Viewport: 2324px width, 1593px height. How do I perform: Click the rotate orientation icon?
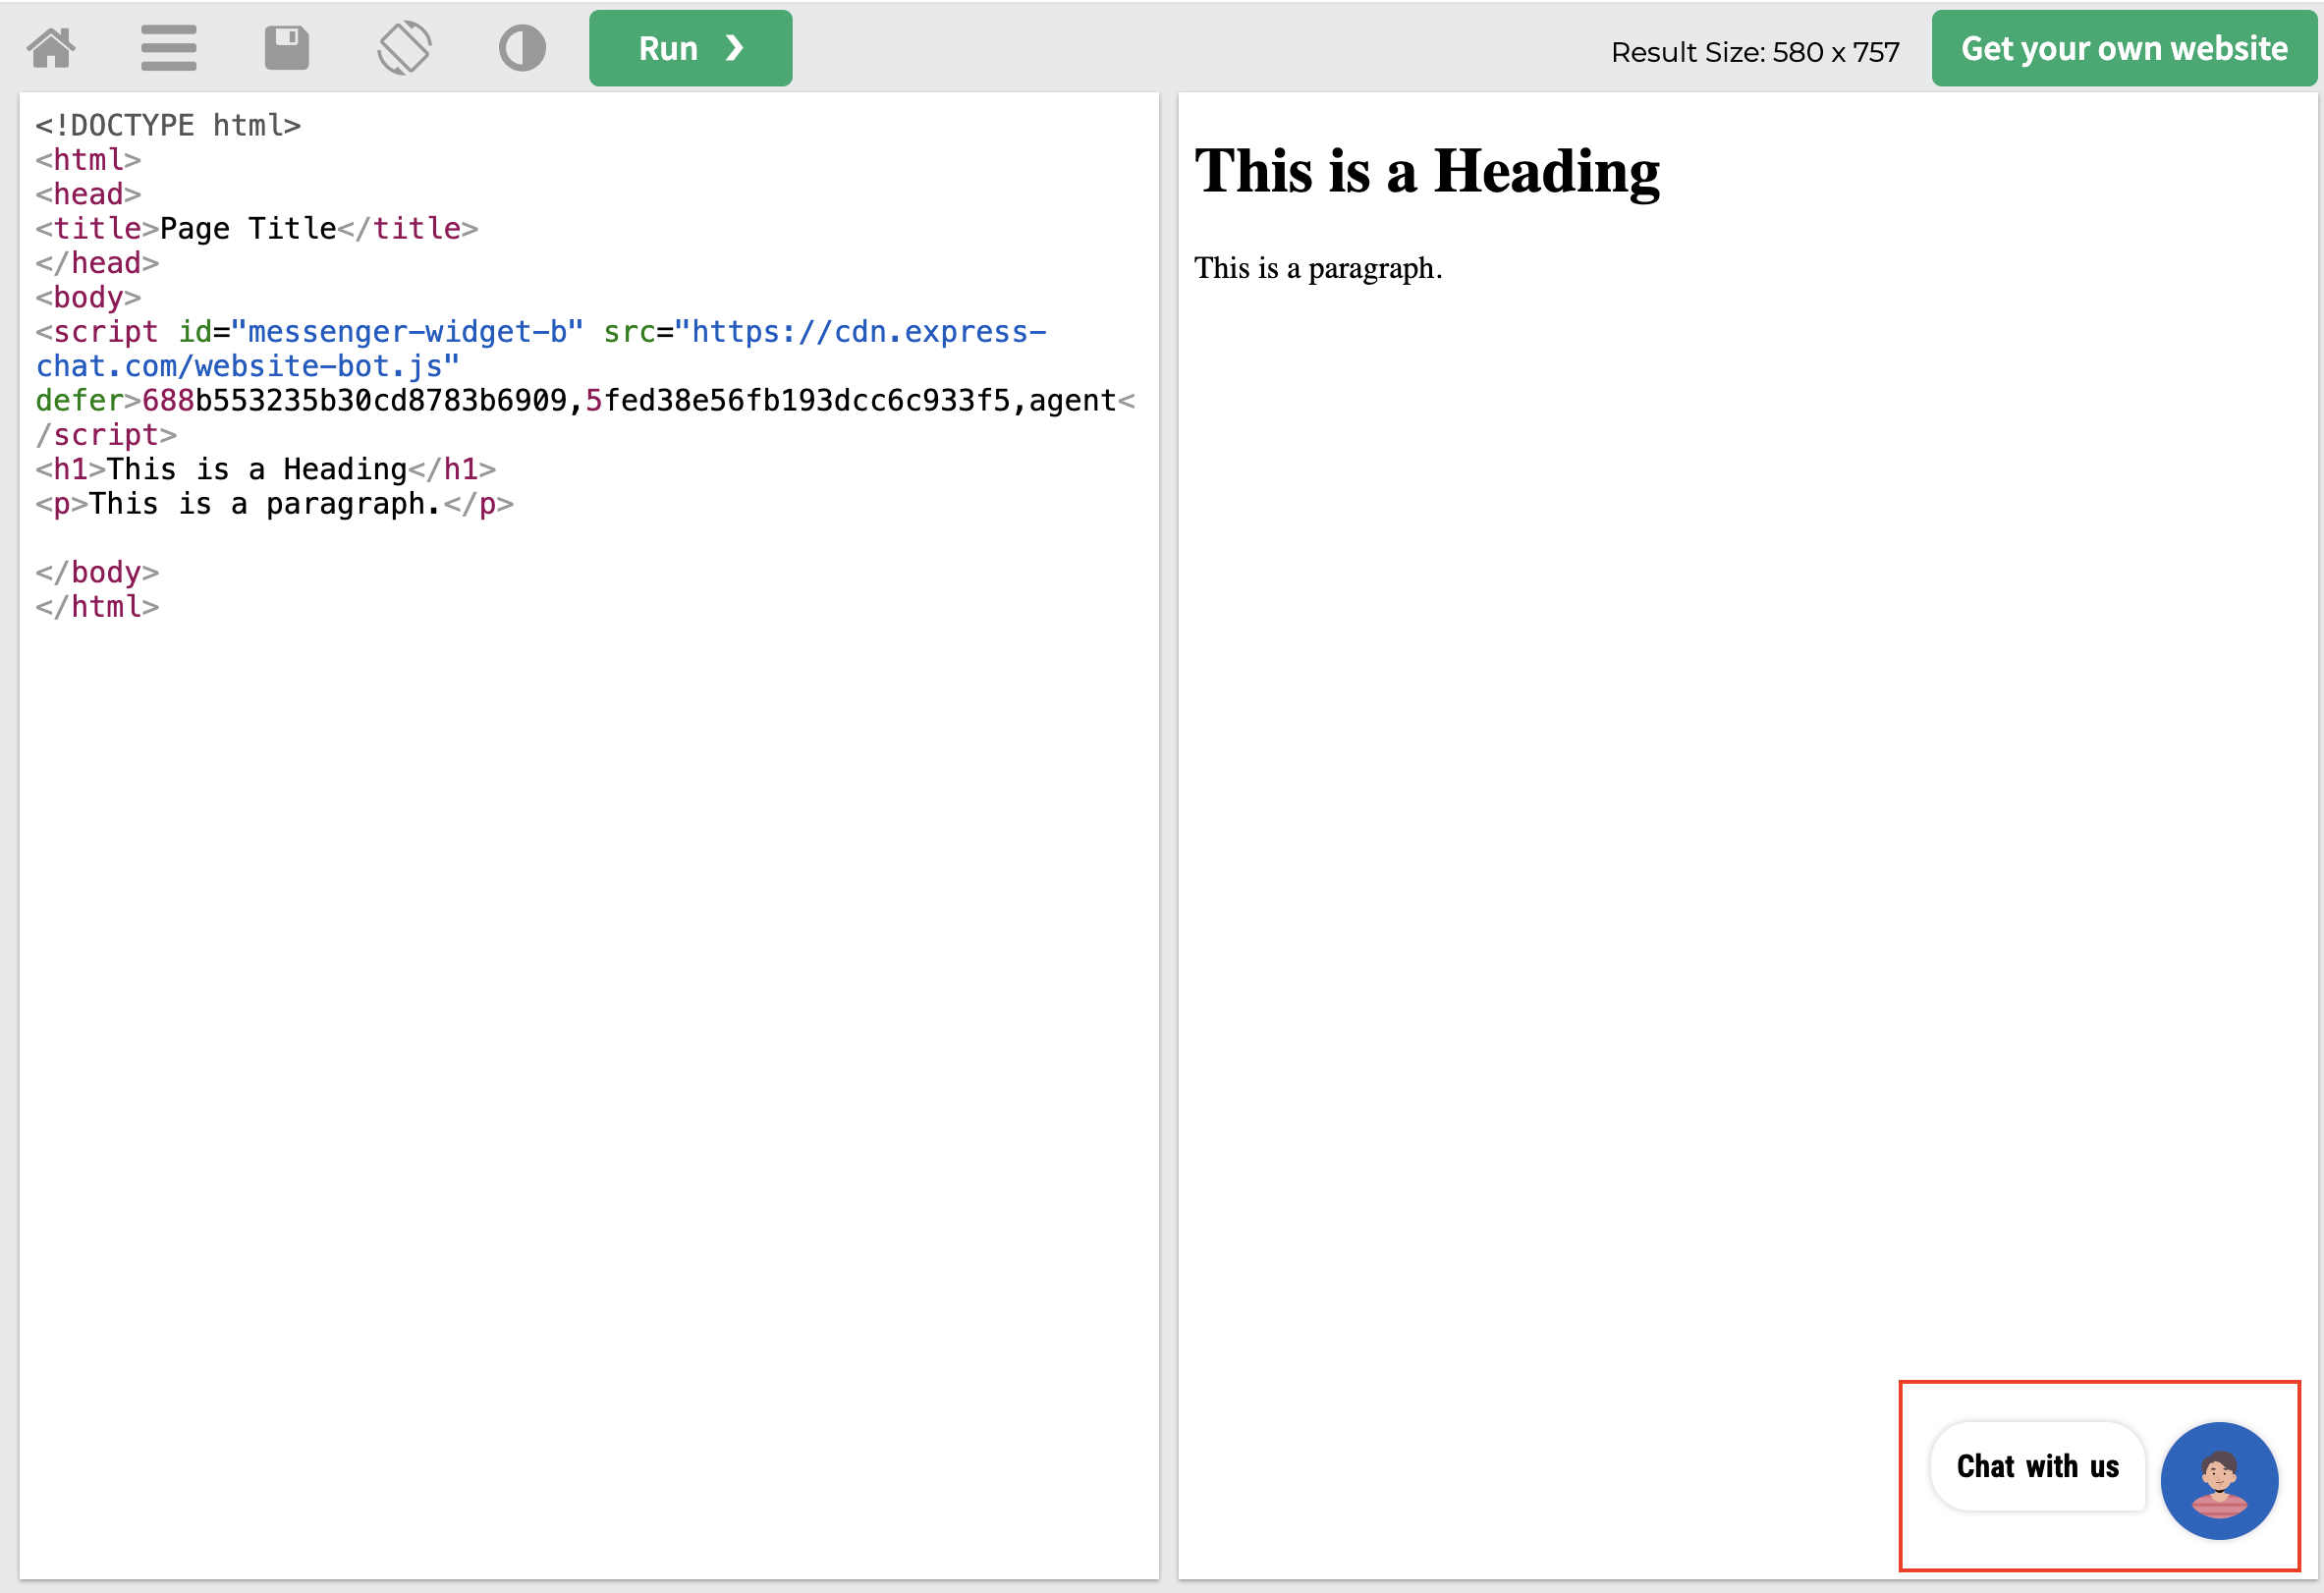[x=404, y=48]
